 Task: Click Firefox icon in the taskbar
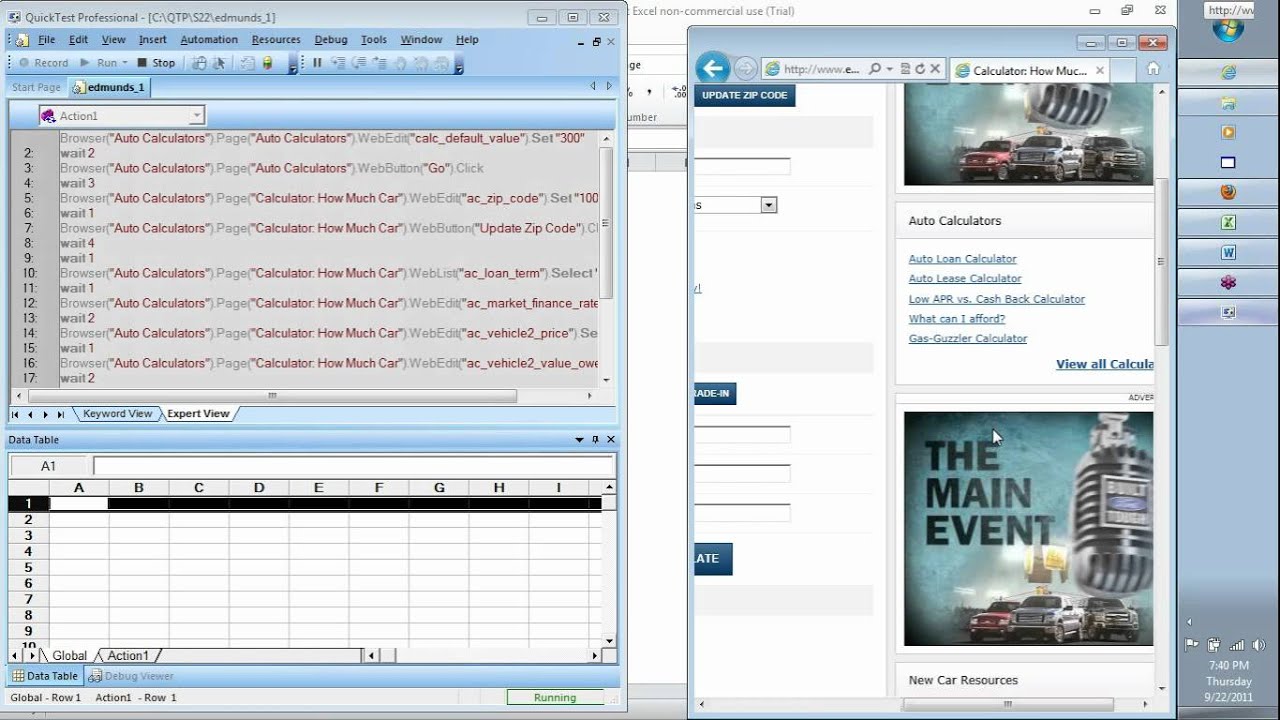tap(1228, 192)
